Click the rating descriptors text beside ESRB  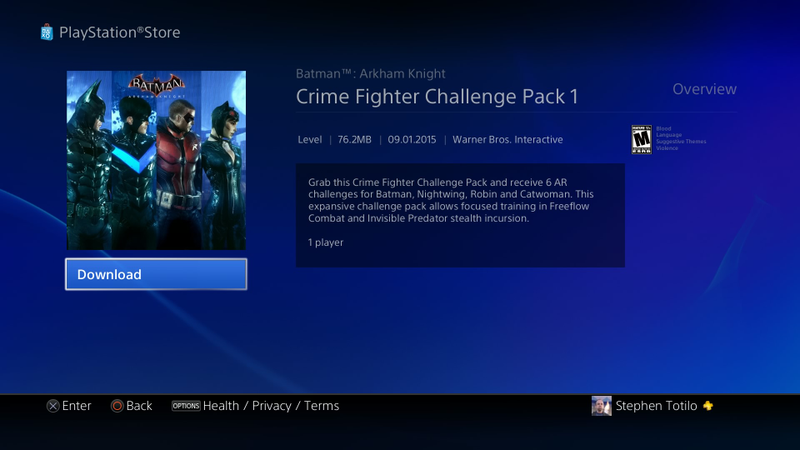[681, 139]
